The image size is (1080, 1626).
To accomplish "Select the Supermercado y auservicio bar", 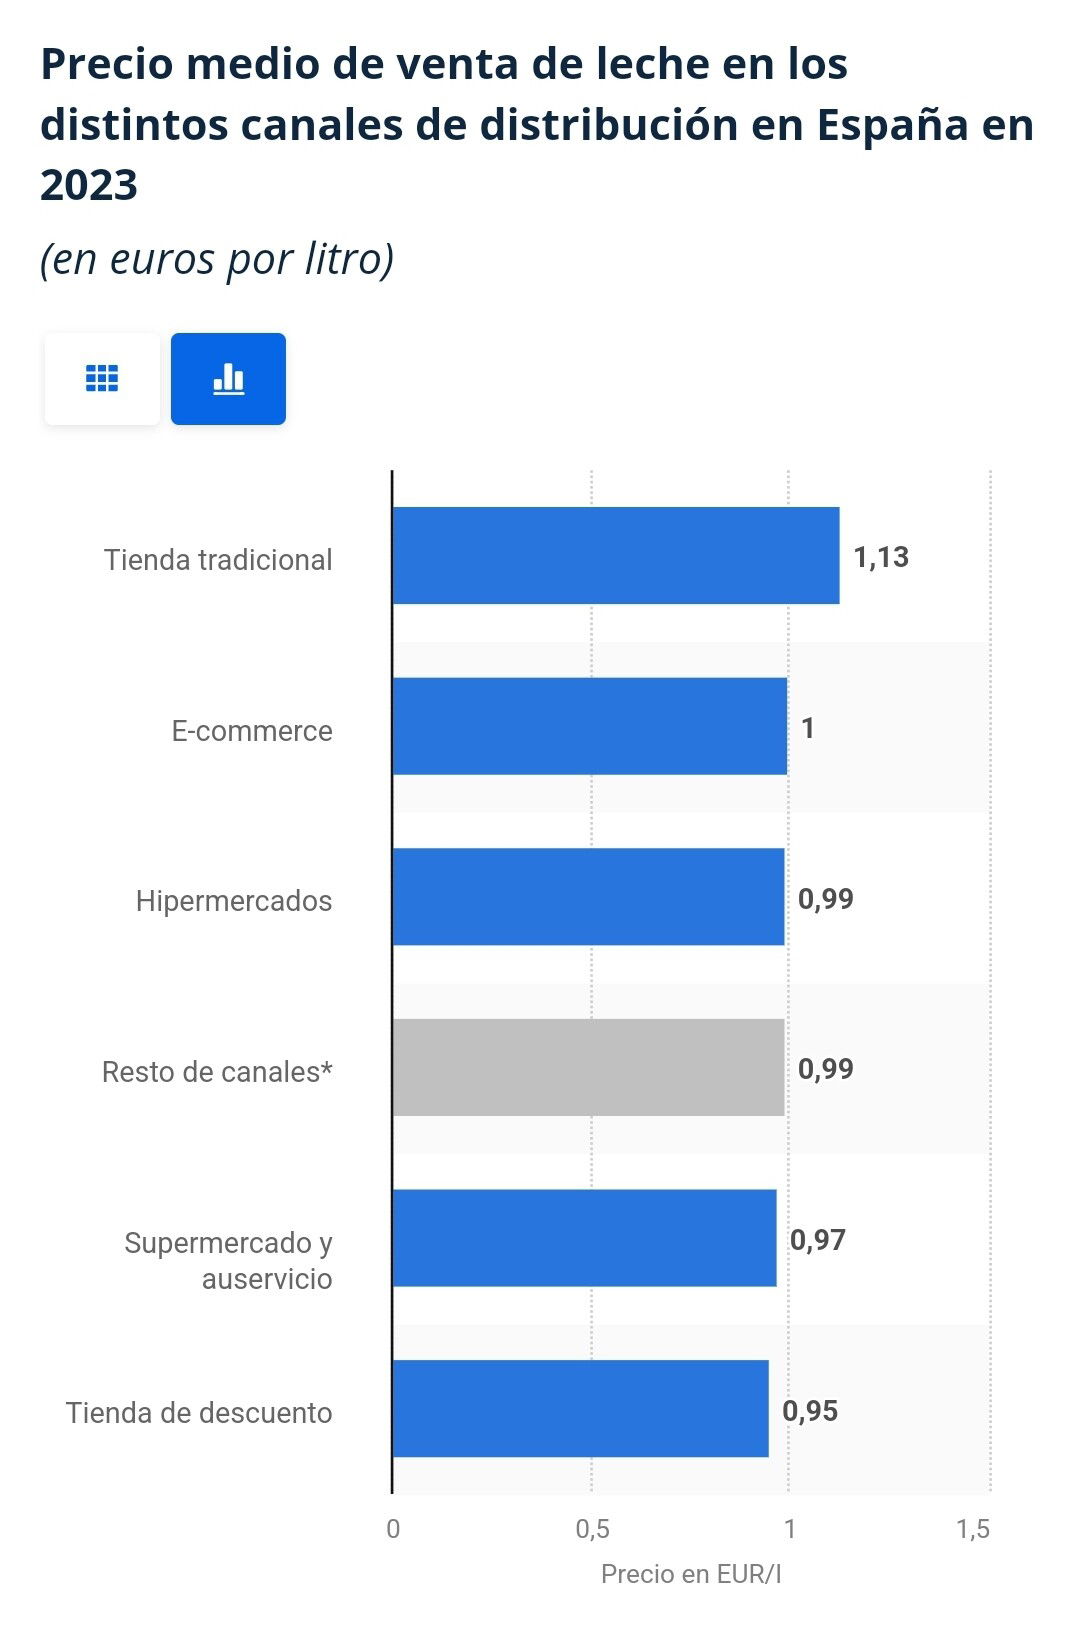I will 584,1238.
